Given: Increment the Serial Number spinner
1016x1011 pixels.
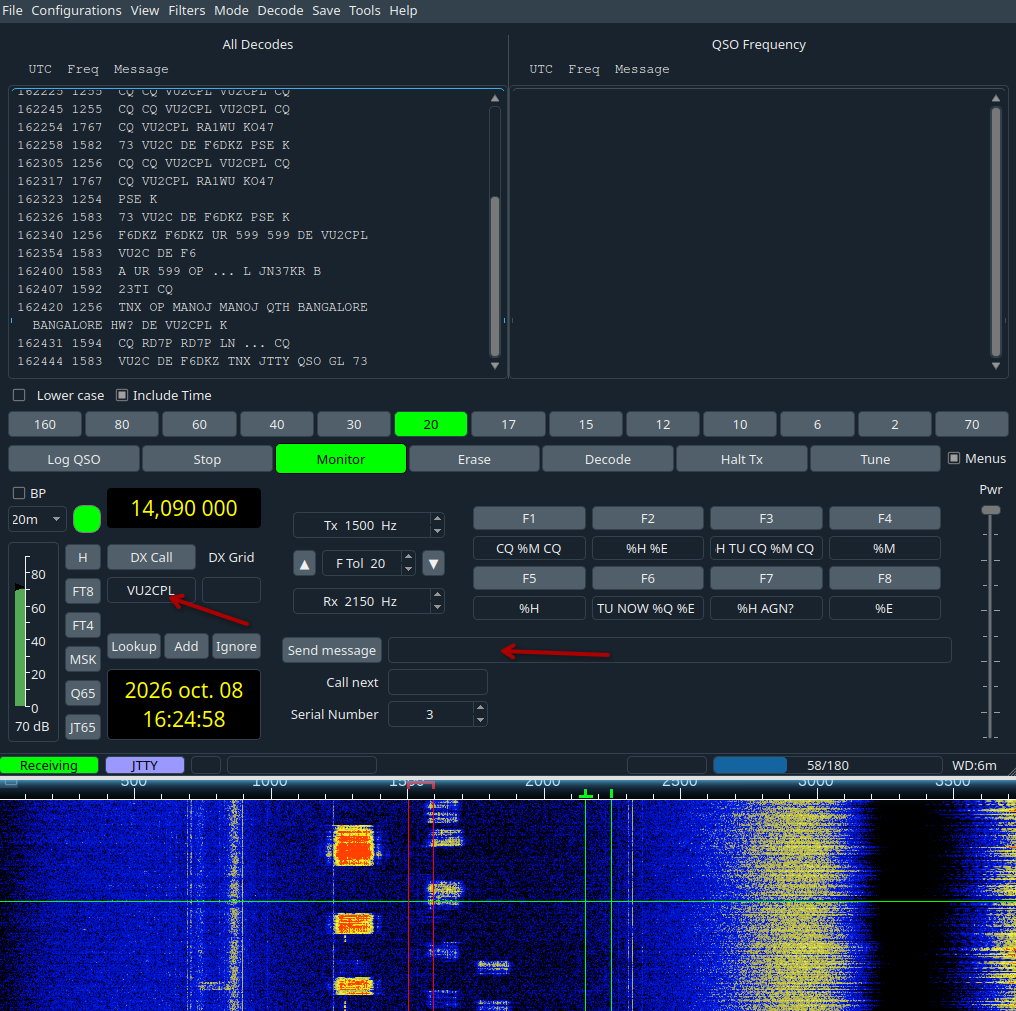Looking at the screenshot, I should click(x=480, y=708).
